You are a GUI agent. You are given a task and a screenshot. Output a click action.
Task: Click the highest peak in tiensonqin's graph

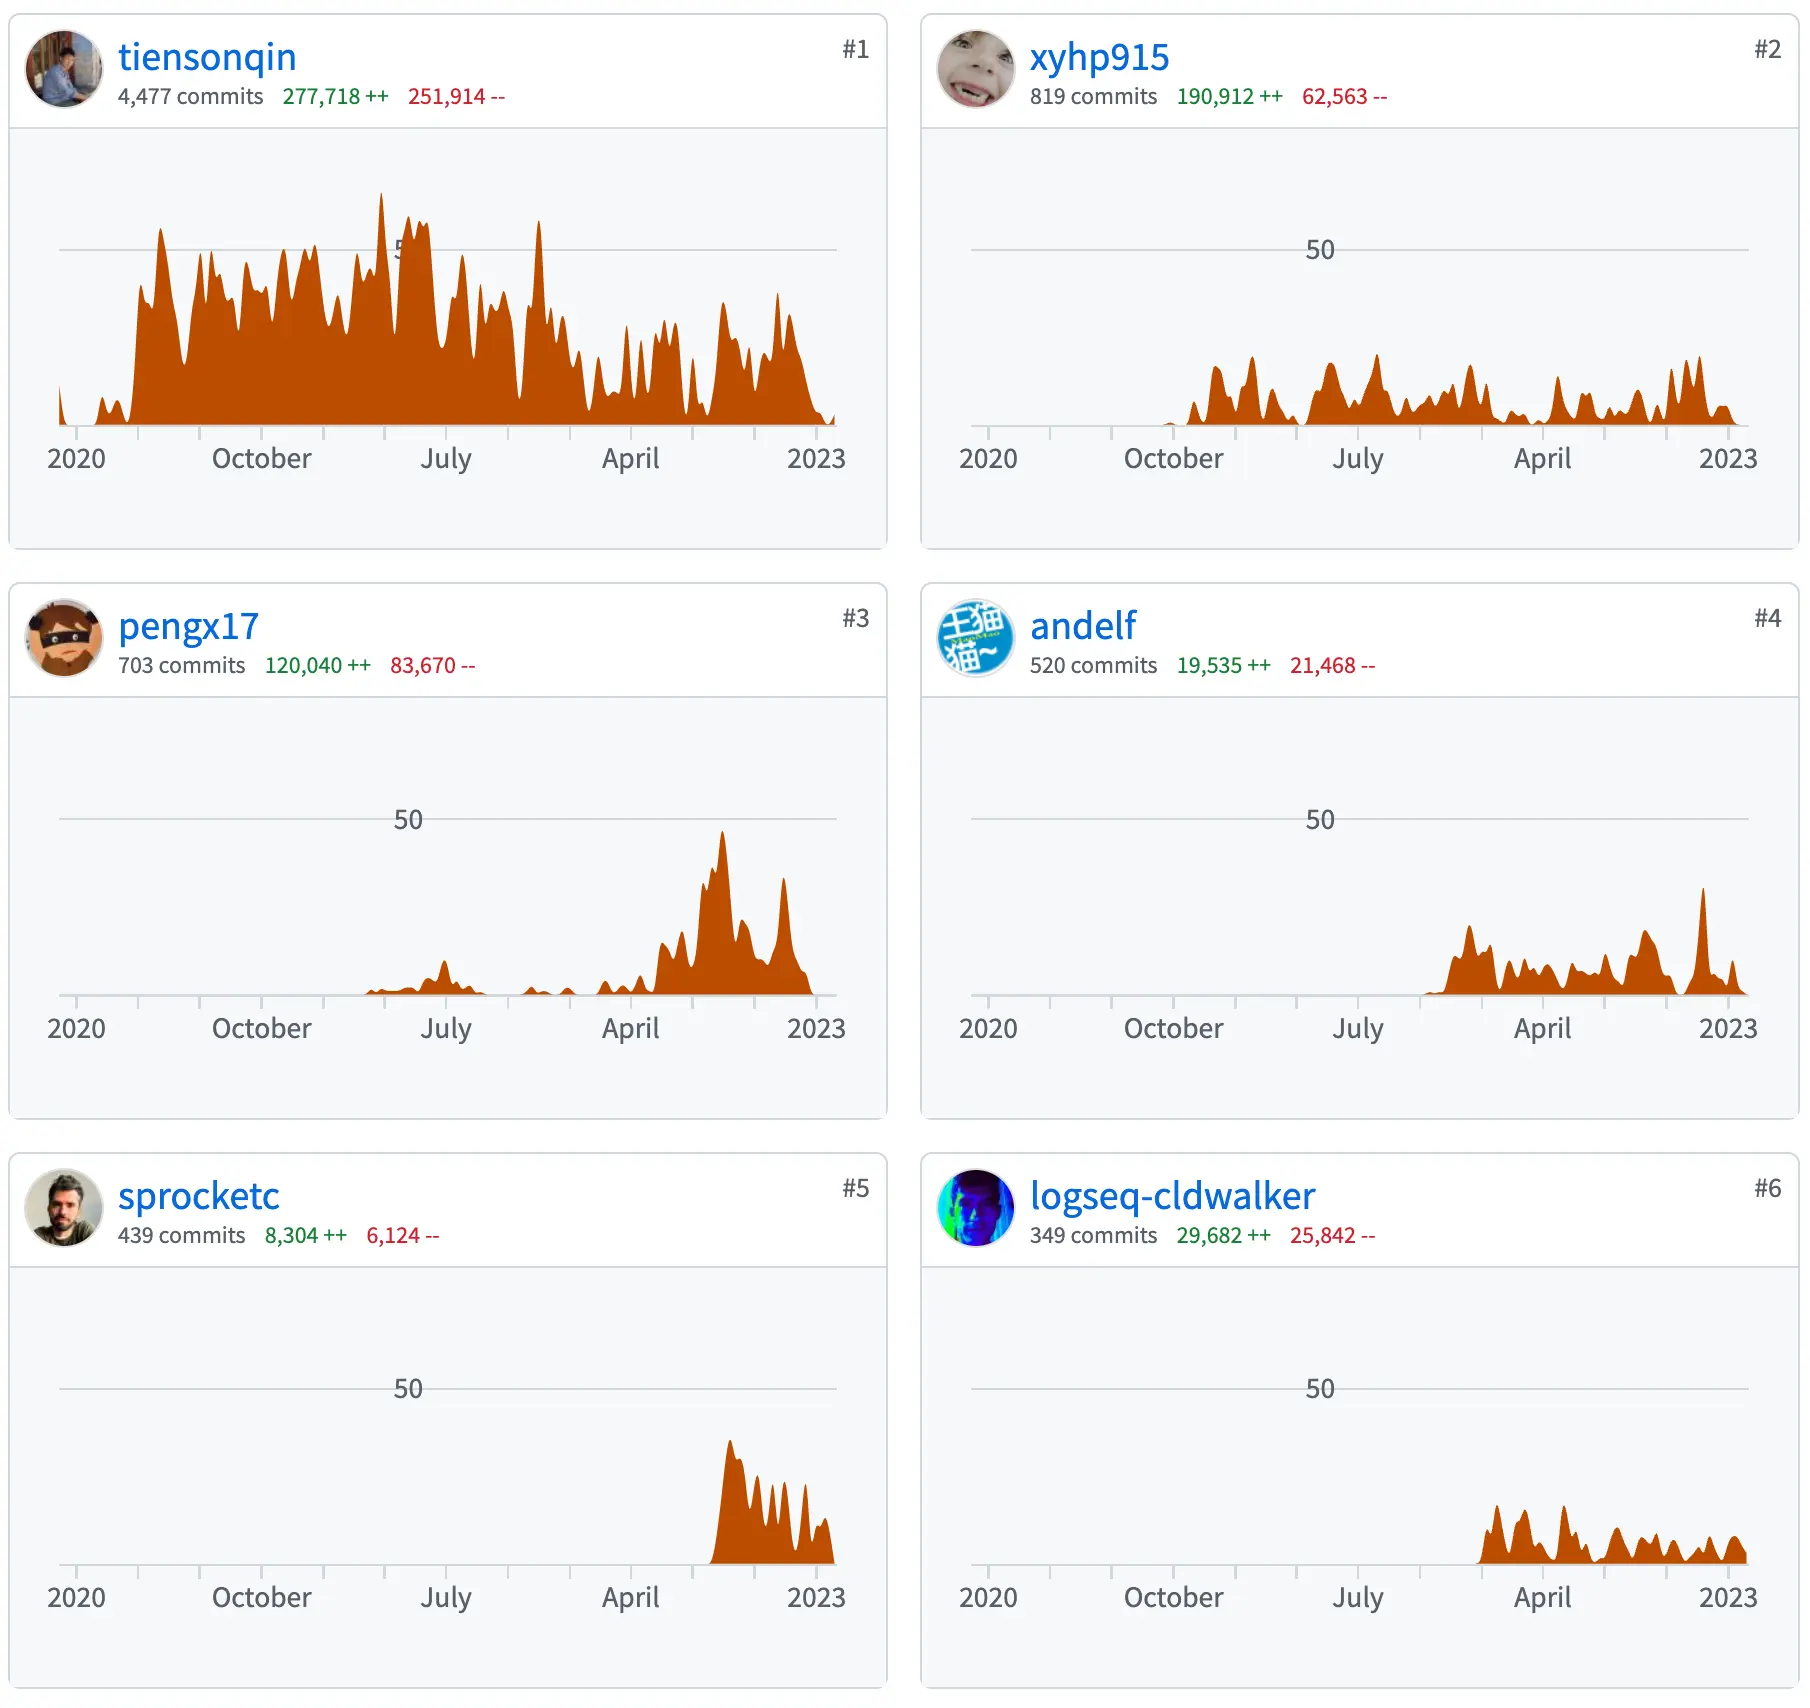(x=381, y=200)
